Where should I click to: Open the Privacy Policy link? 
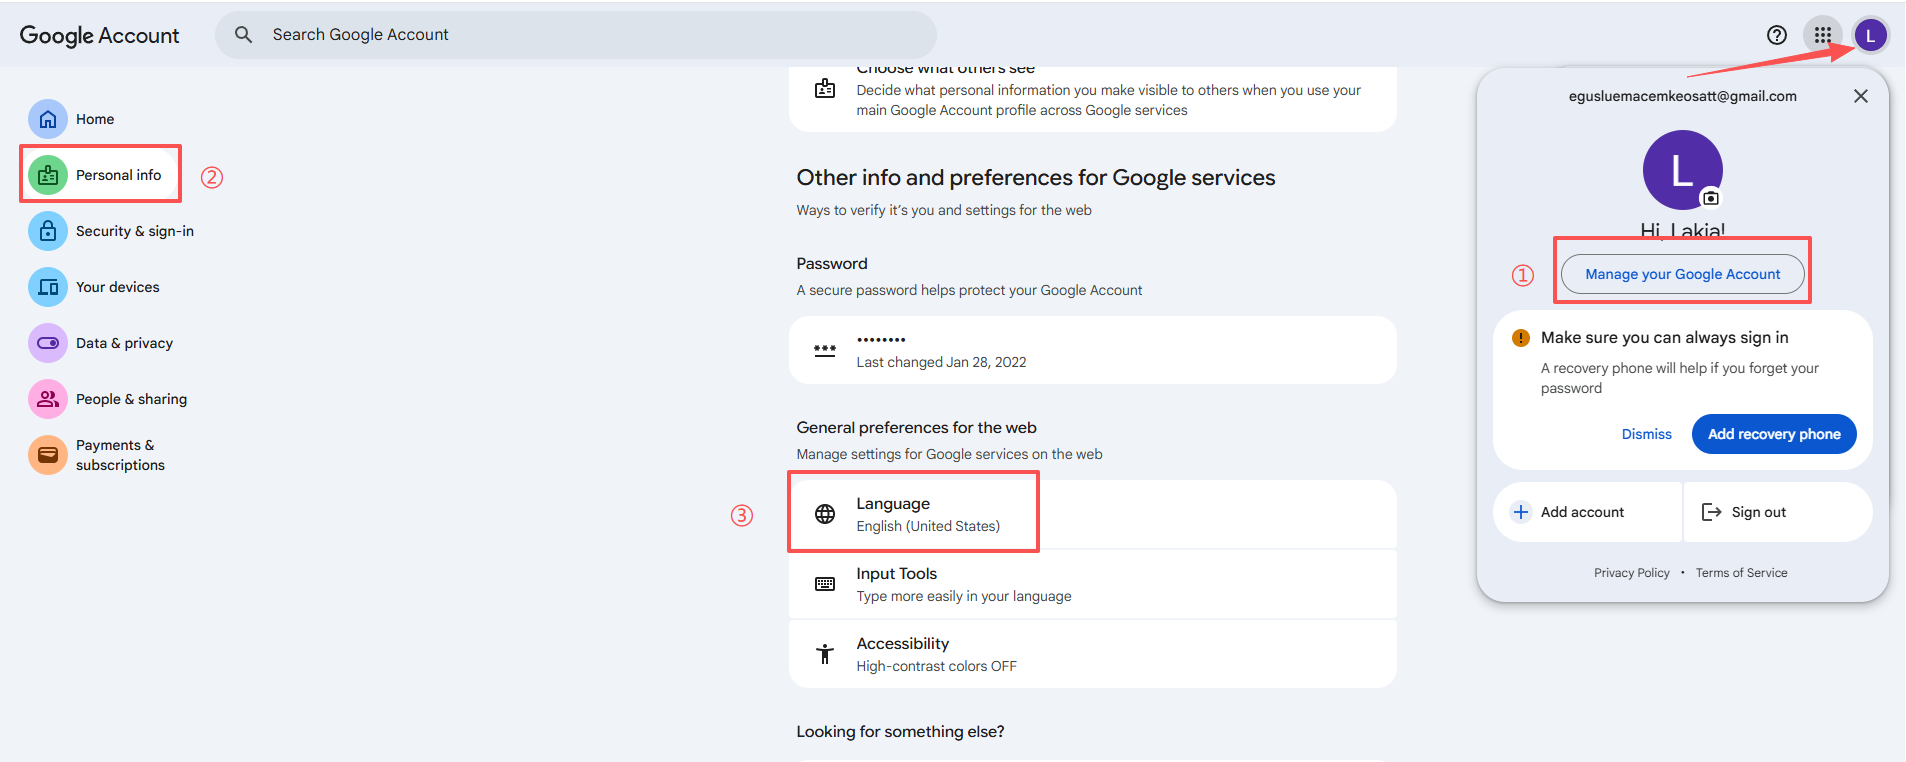[1632, 573]
